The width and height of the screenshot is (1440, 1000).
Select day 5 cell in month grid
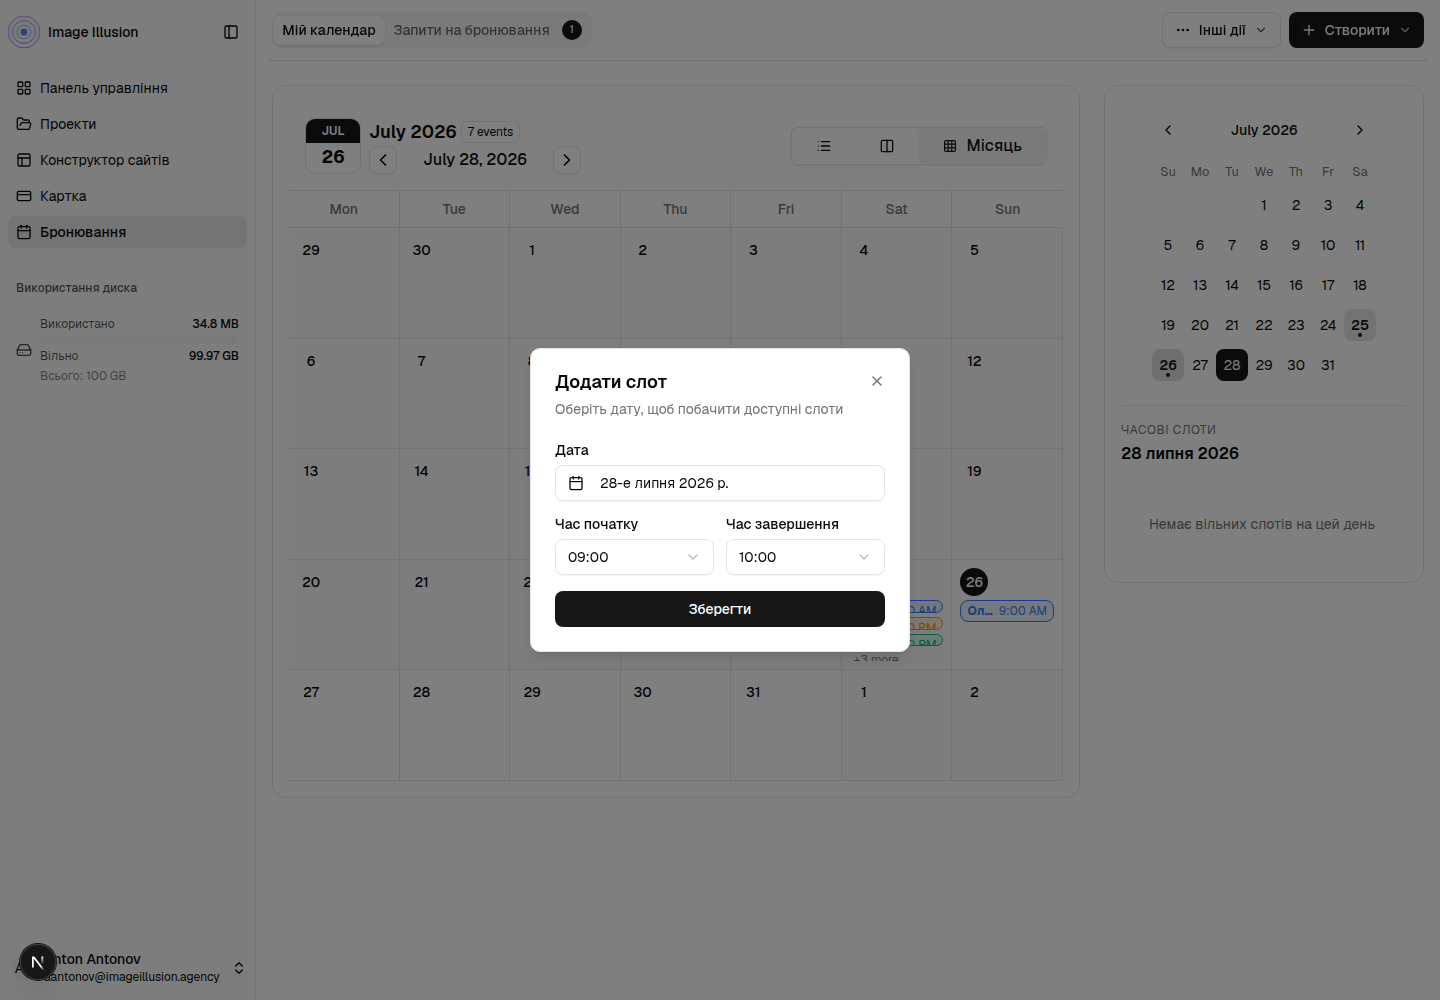(1007, 283)
